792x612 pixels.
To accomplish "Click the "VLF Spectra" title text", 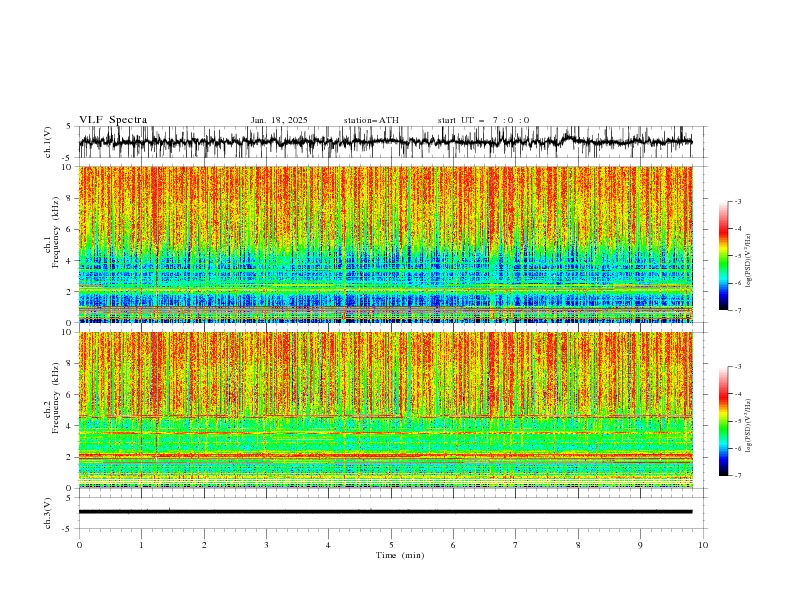I will pos(113,120).
